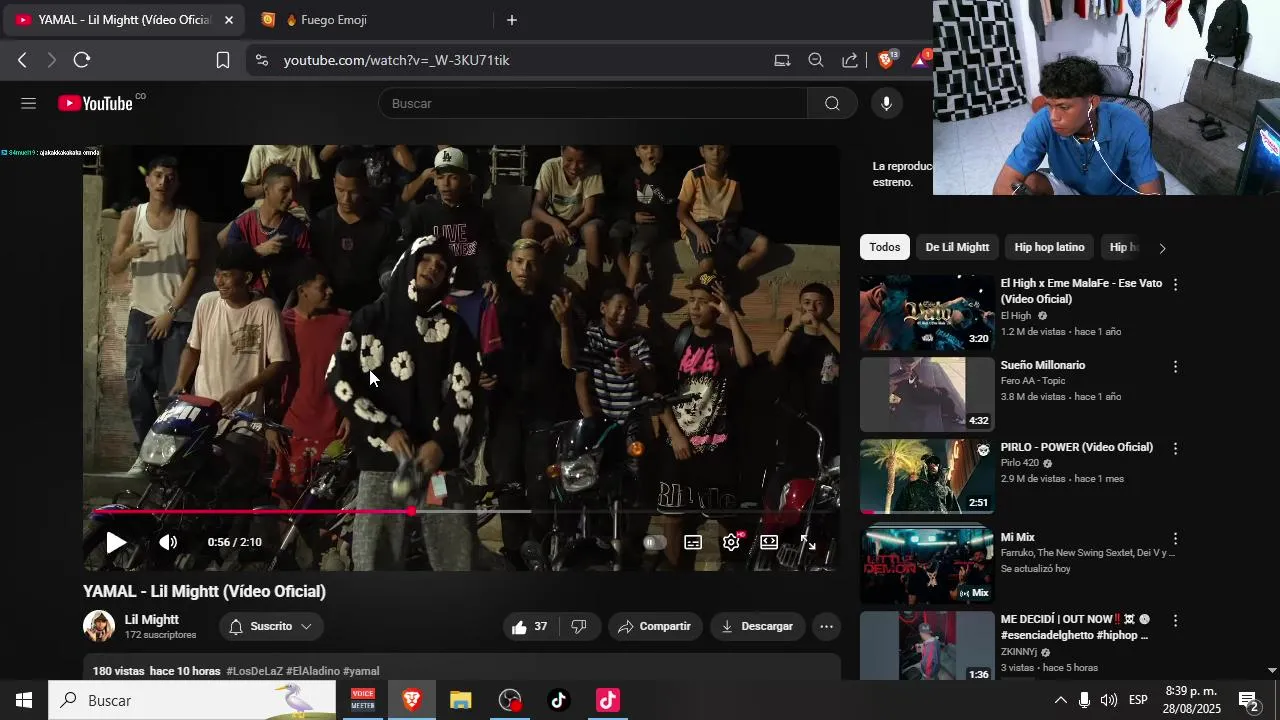Click hashtag #ElAladino
This screenshot has height=720, width=1280.
click(x=313, y=671)
